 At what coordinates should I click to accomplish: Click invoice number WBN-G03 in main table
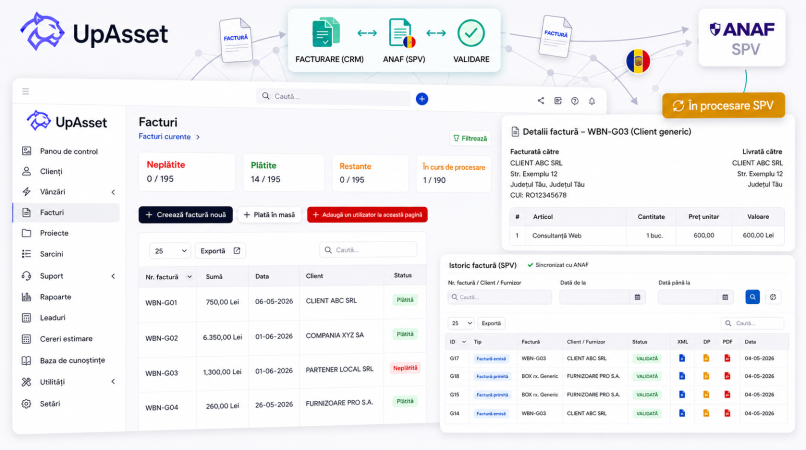tap(161, 373)
